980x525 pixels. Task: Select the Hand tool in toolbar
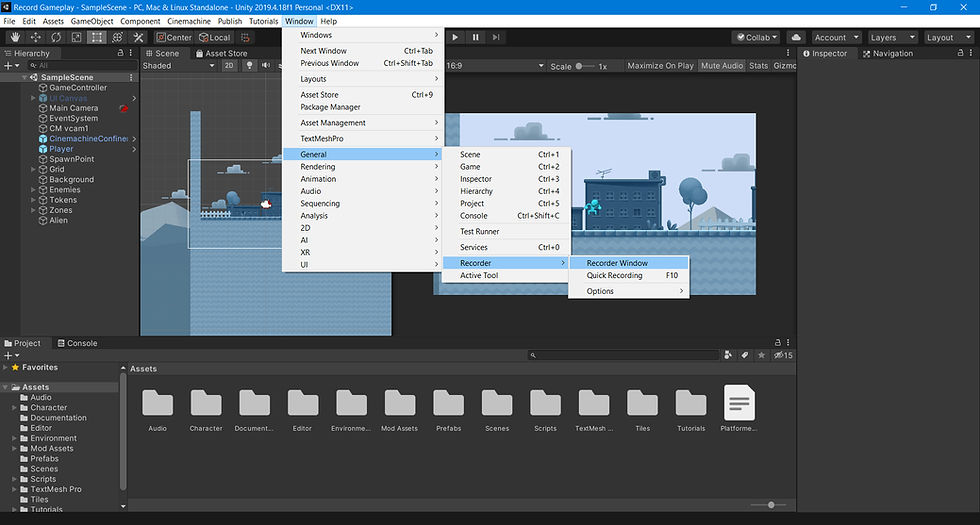point(15,38)
